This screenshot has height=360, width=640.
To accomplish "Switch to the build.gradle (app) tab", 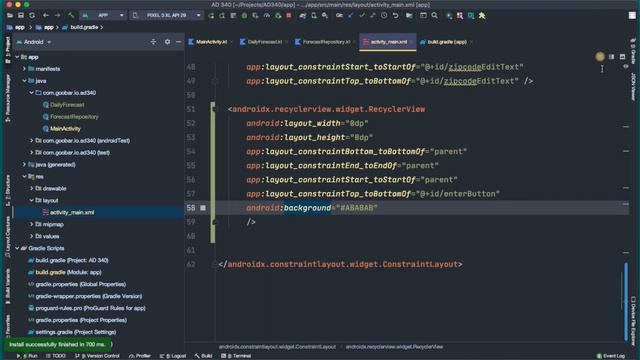I will 447,42.
